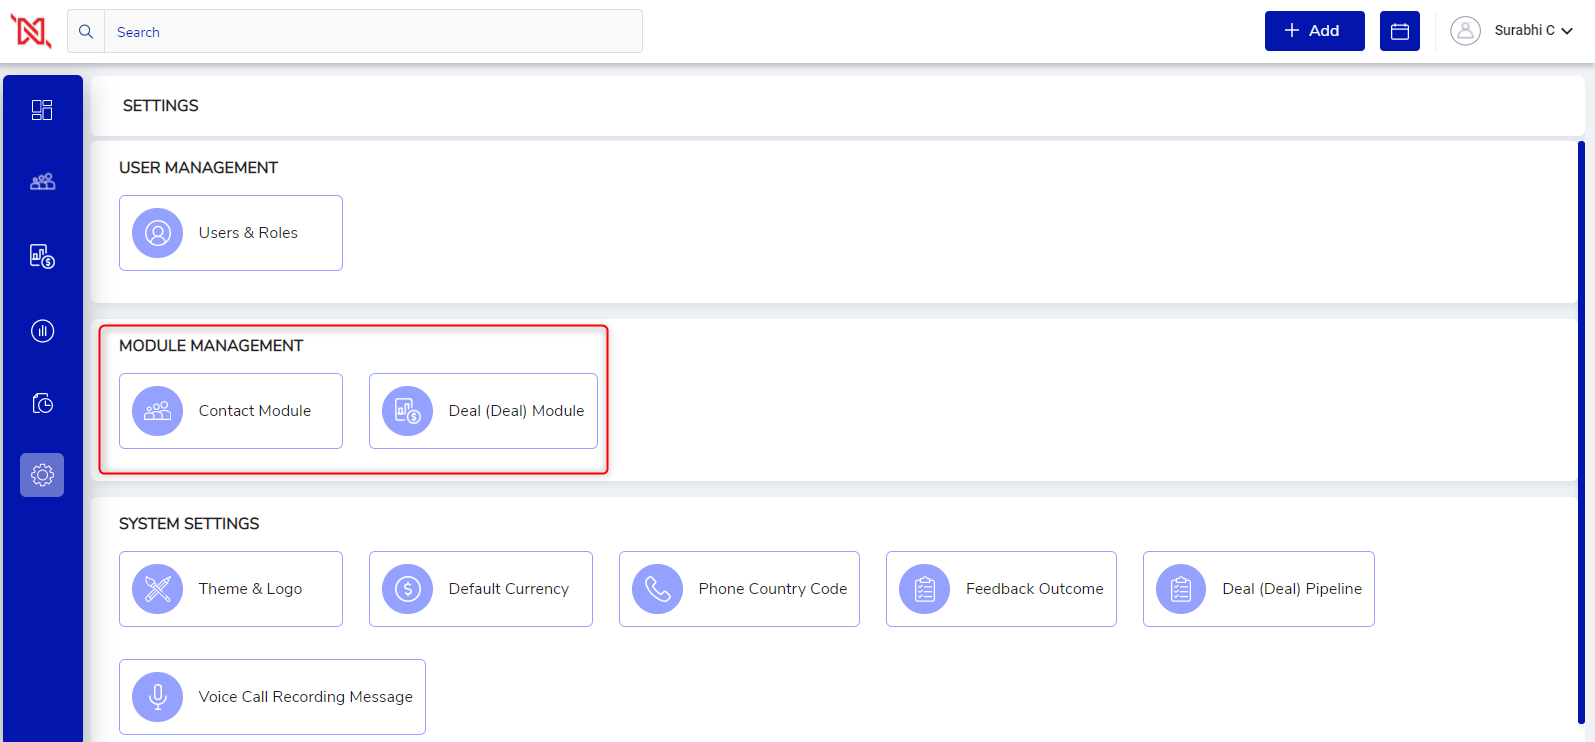Click the Add button

[1314, 31]
